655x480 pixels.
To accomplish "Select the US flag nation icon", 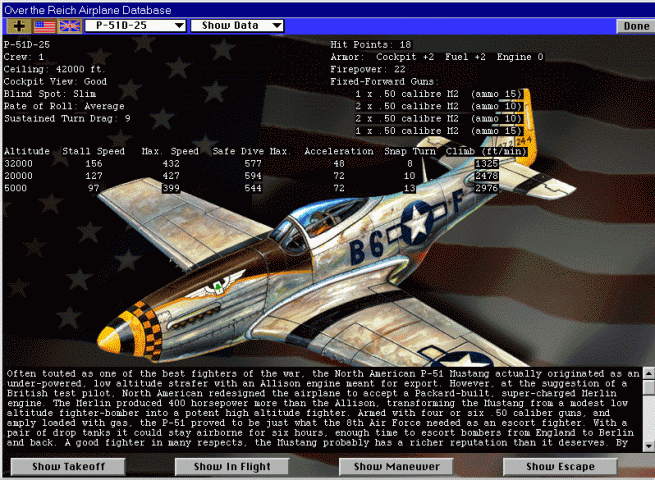I will pos(45,26).
